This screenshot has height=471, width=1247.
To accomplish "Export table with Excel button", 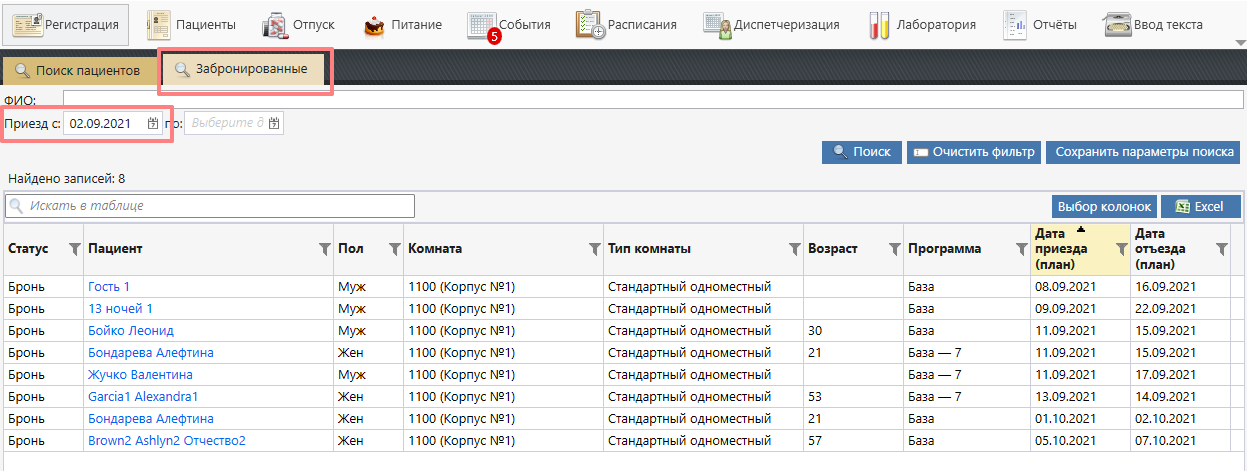I will [x=1200, y=206].
